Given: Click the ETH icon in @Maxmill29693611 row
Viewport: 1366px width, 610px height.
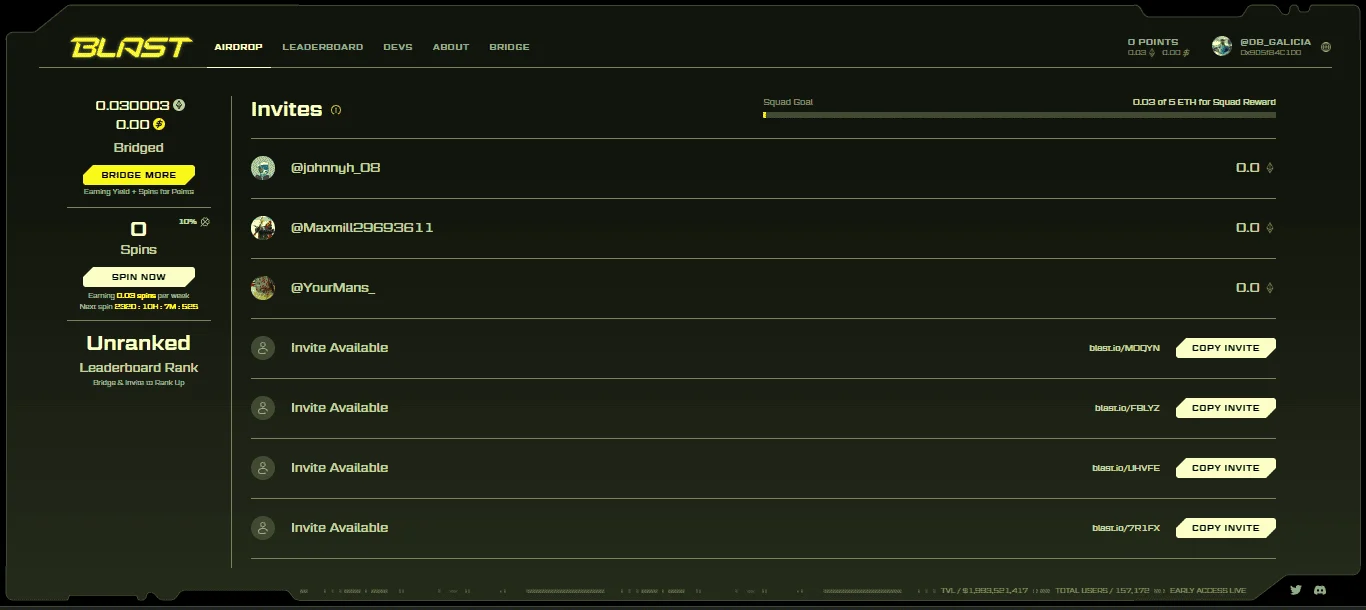Looking at the screenshot, I should coord(1270,228).
